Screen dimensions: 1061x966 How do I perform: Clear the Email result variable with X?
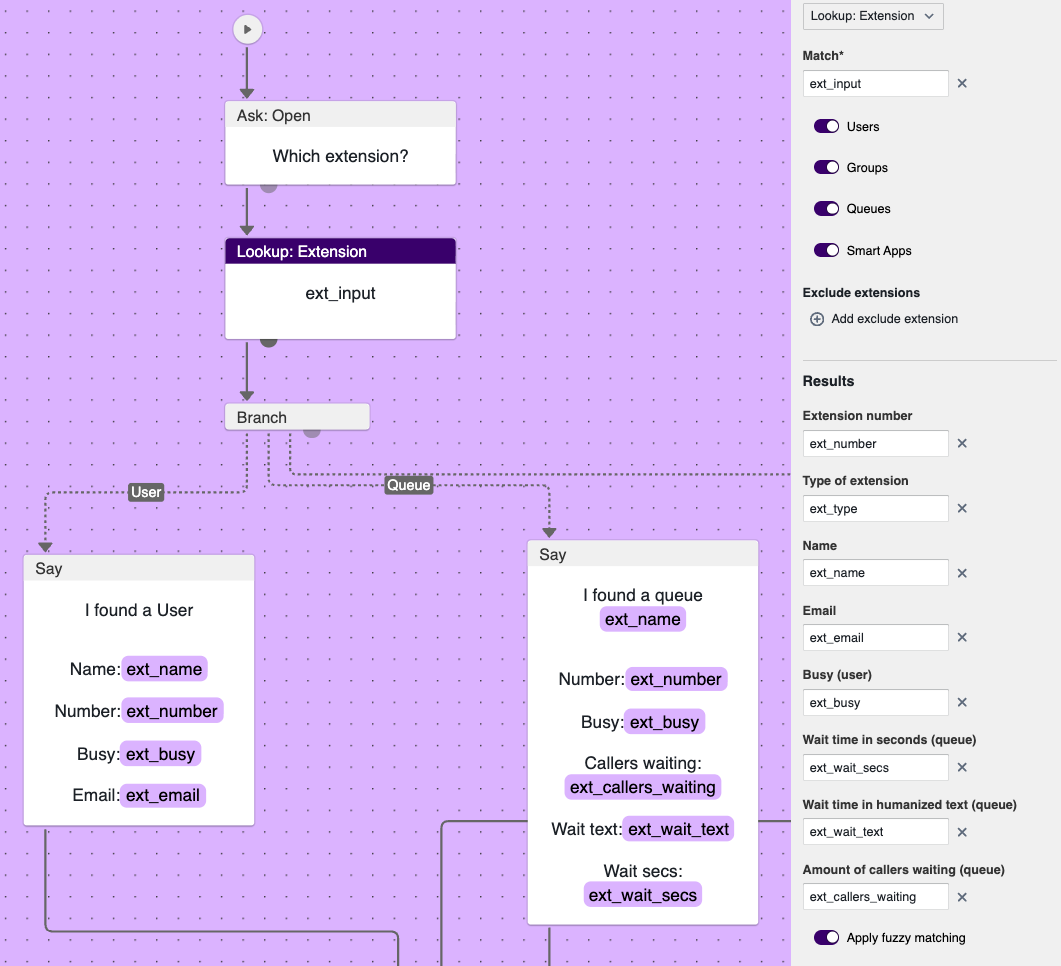962,637
